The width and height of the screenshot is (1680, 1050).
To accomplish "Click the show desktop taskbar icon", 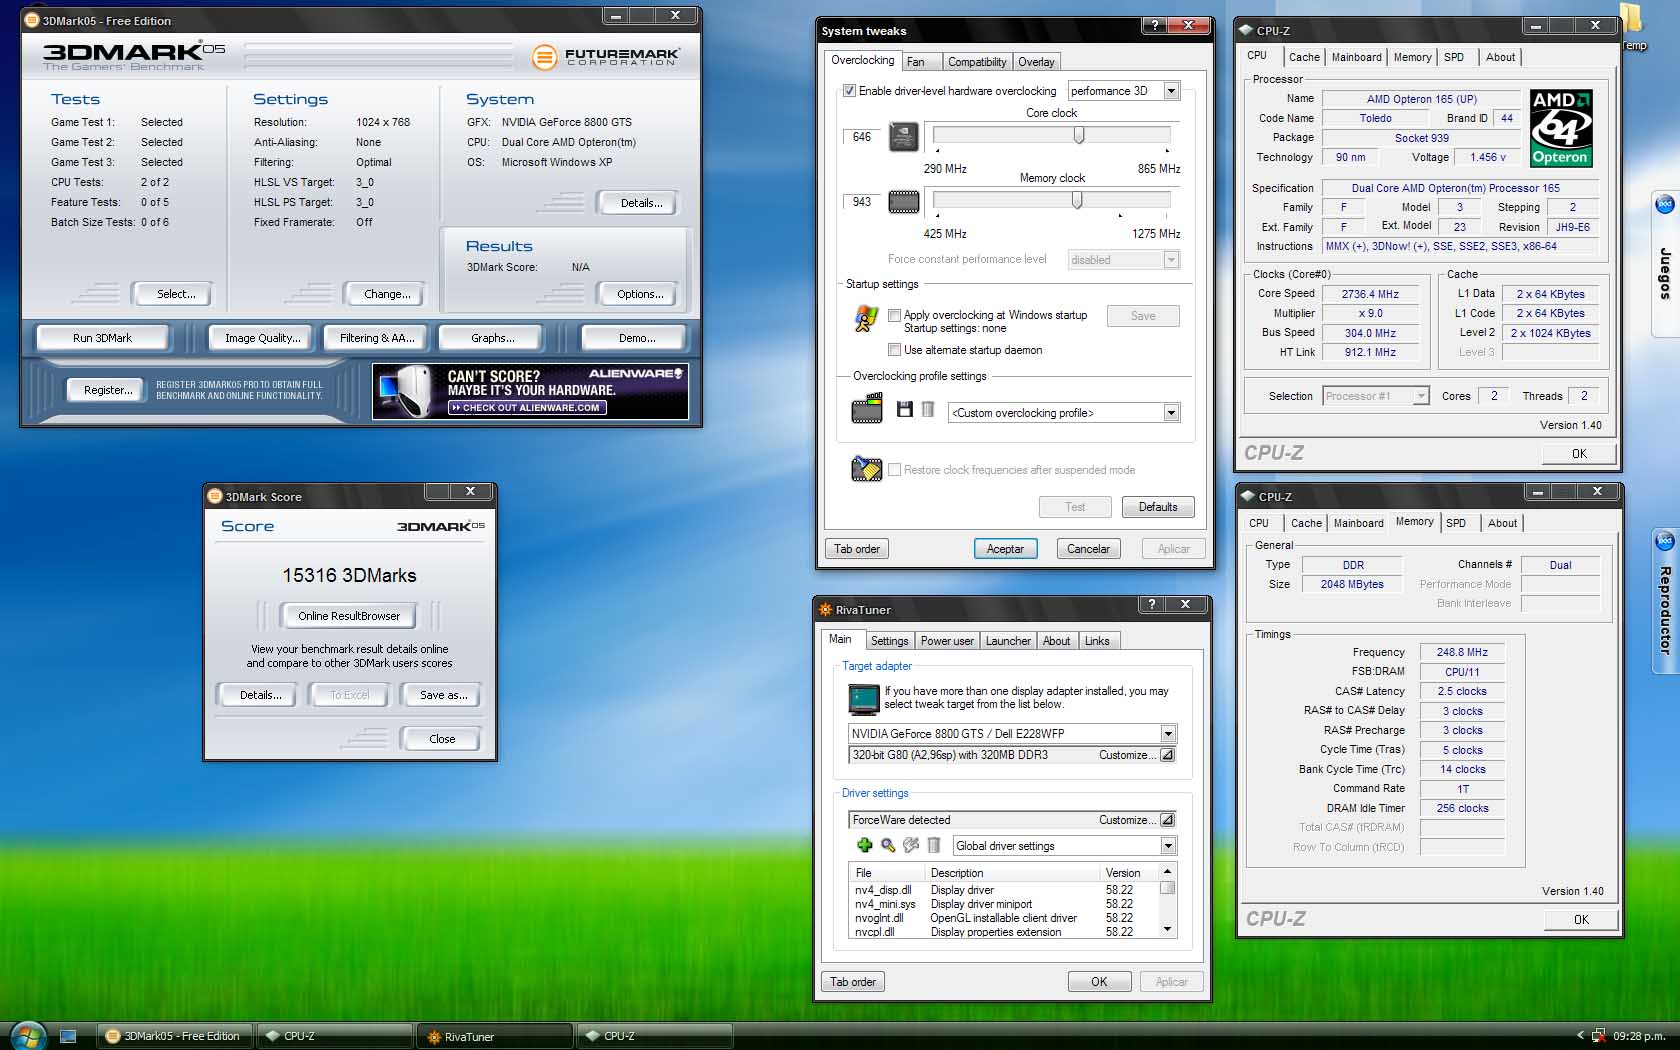I will 68,1036.
